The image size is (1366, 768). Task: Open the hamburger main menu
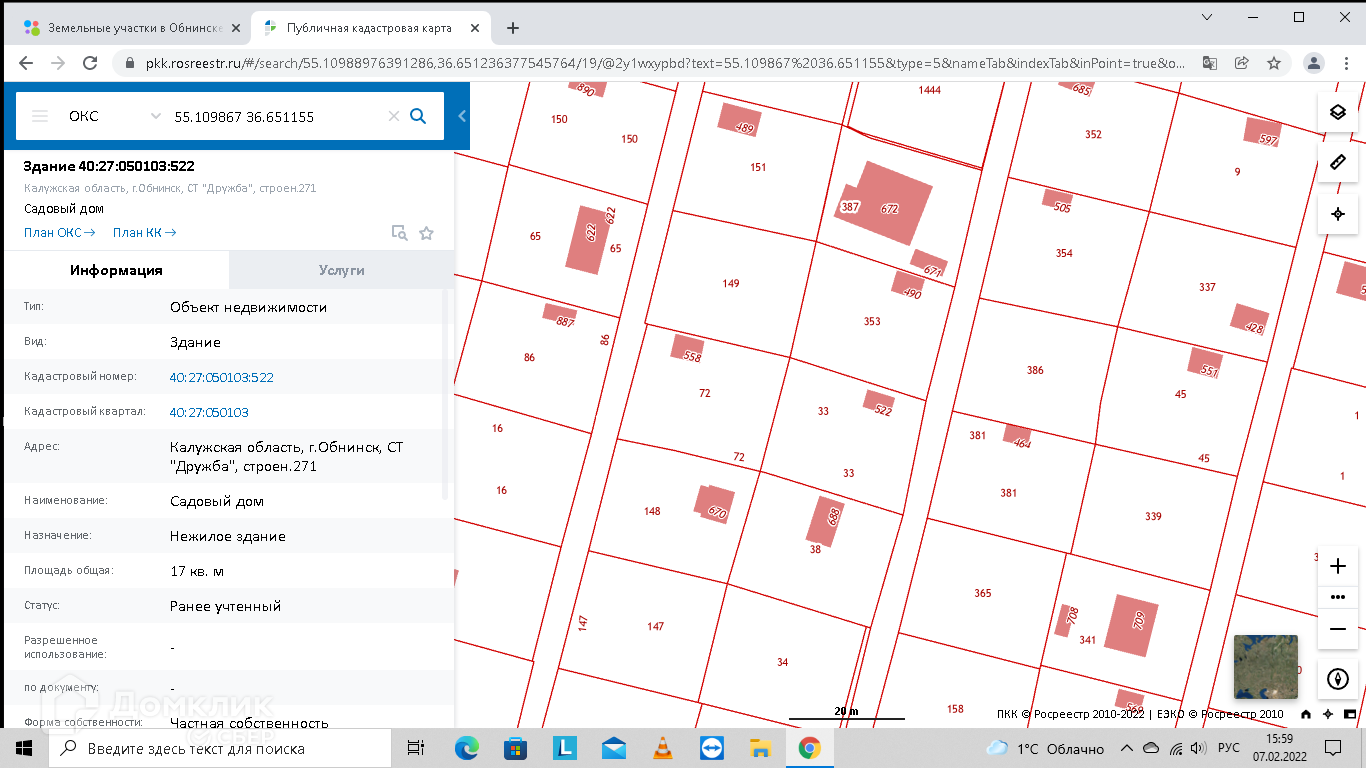click(x=40, y=116)
